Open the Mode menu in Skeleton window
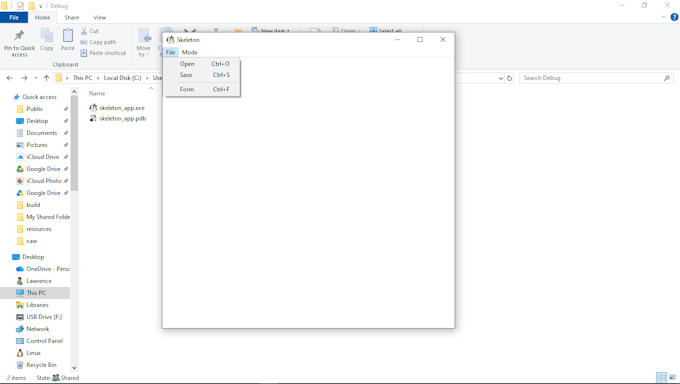The height and width of the screenshot is (384, 680). 190,52
